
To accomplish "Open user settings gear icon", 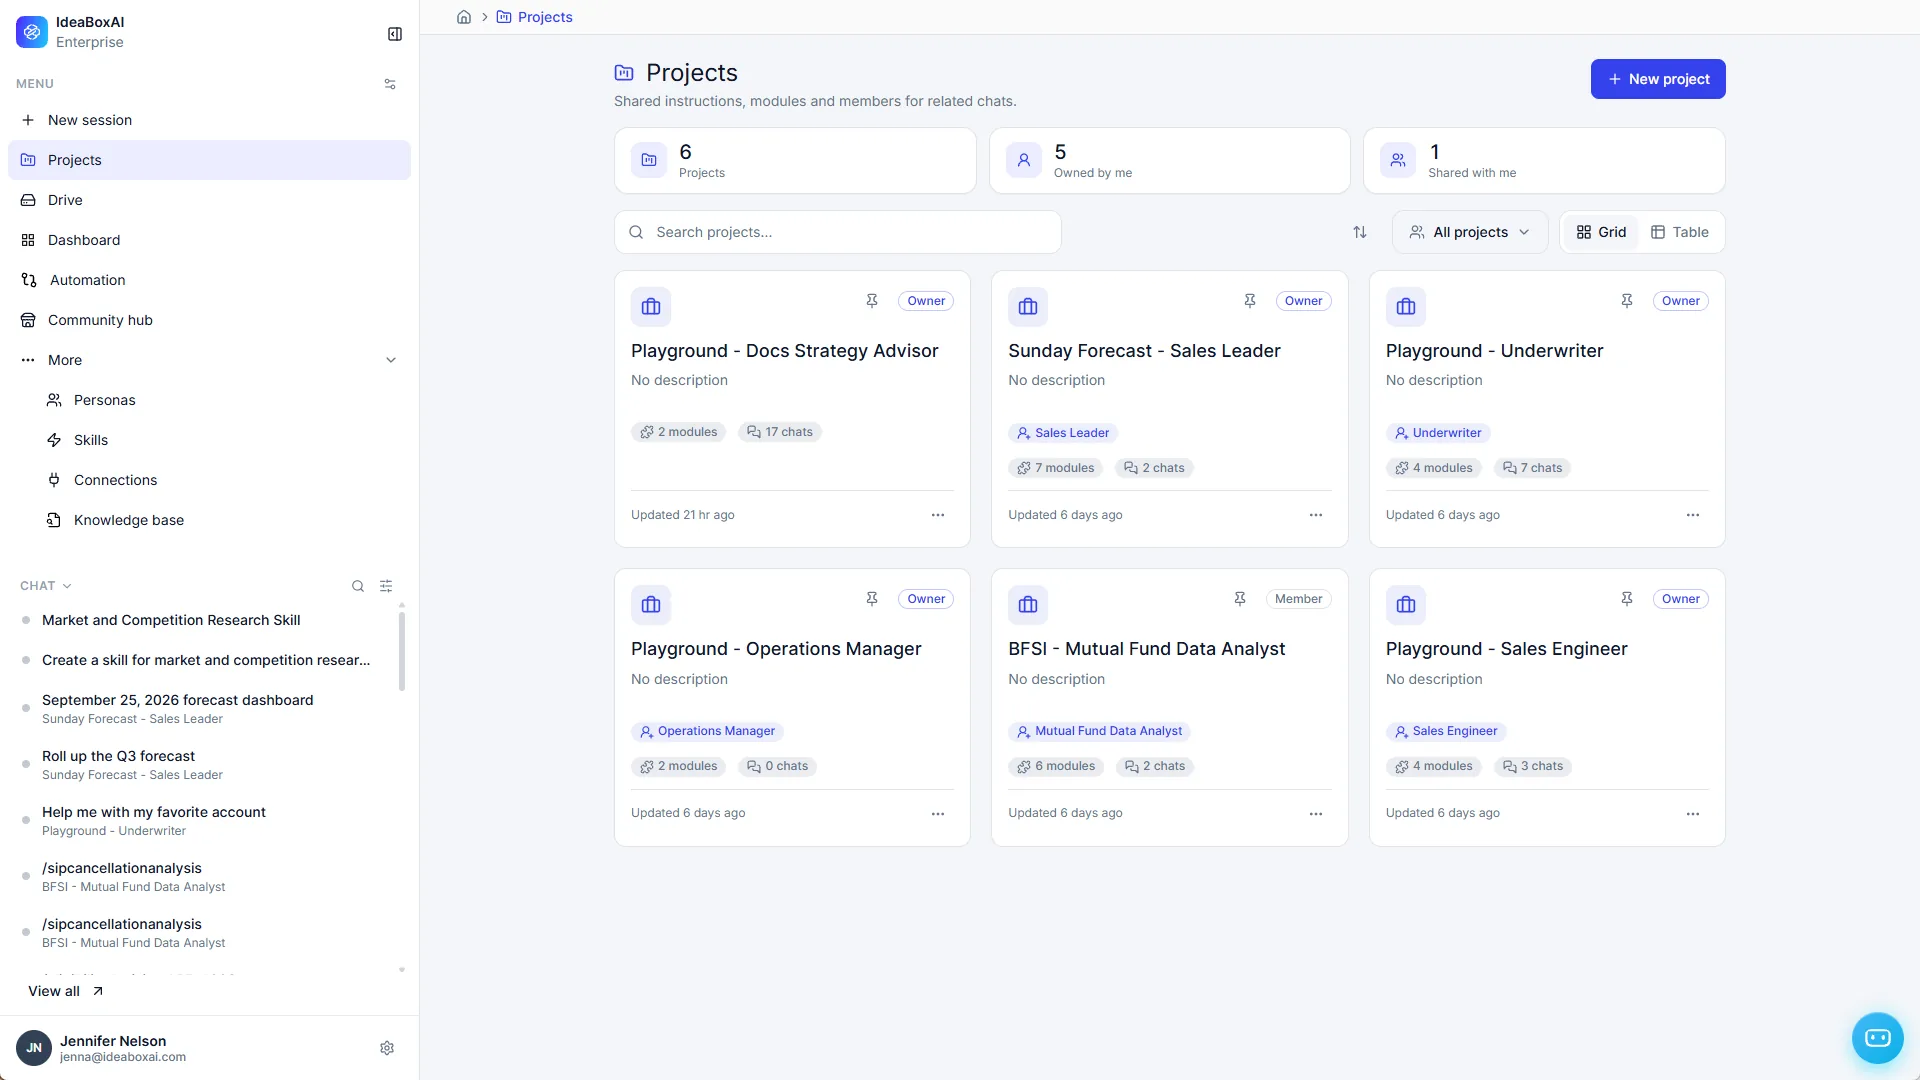I will coord(387,1048).
